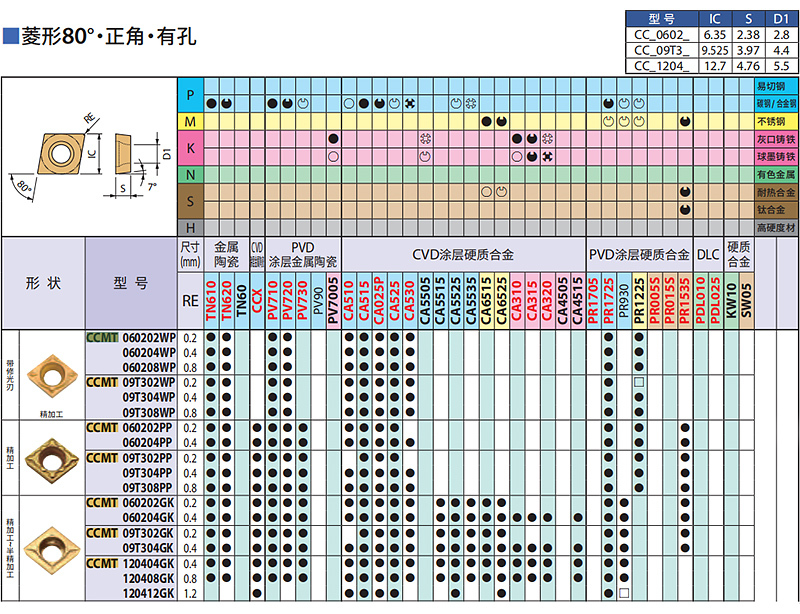
Task: Select the CA530 grade column header
Action: (410, 301)
